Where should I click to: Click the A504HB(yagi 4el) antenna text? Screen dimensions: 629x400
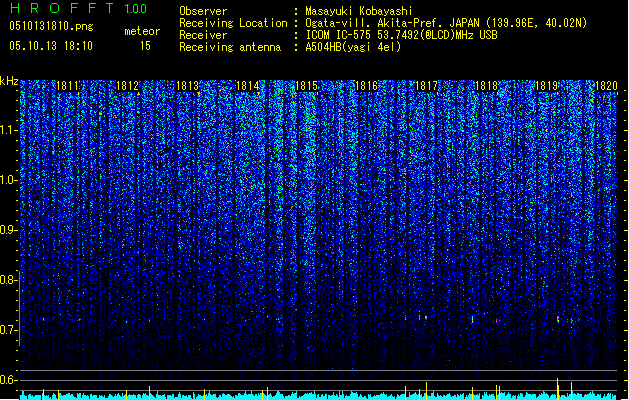tap(353, 47)
